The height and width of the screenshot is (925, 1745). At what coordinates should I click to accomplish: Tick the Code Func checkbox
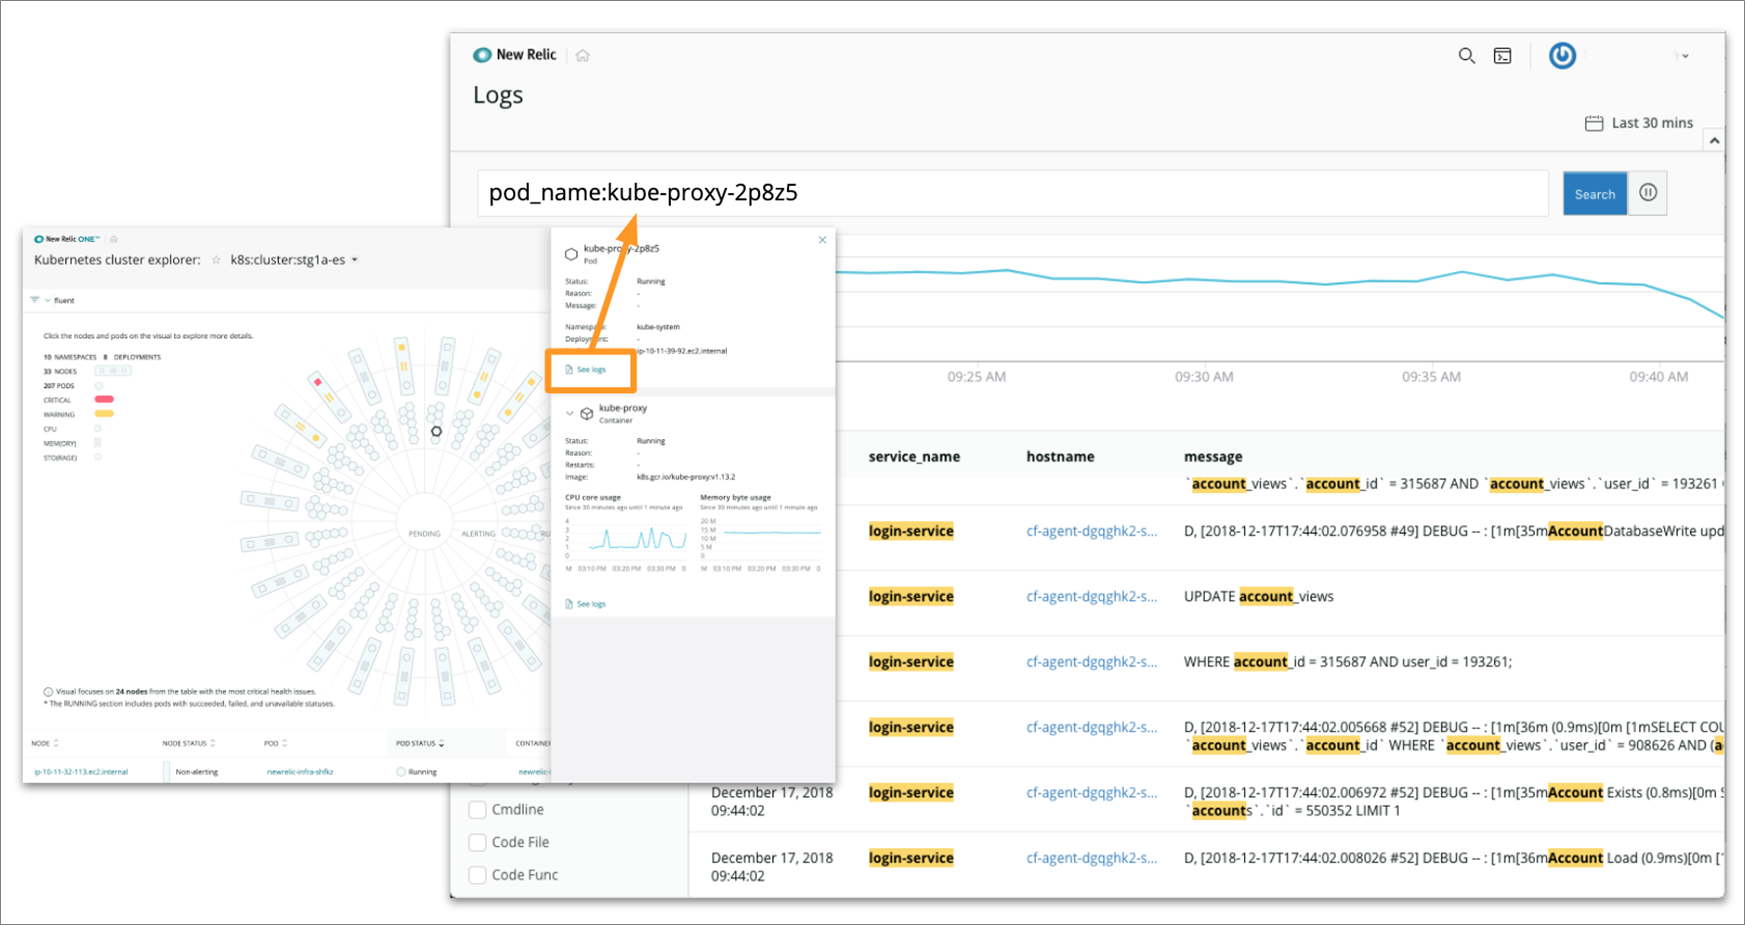coord(478,875)
